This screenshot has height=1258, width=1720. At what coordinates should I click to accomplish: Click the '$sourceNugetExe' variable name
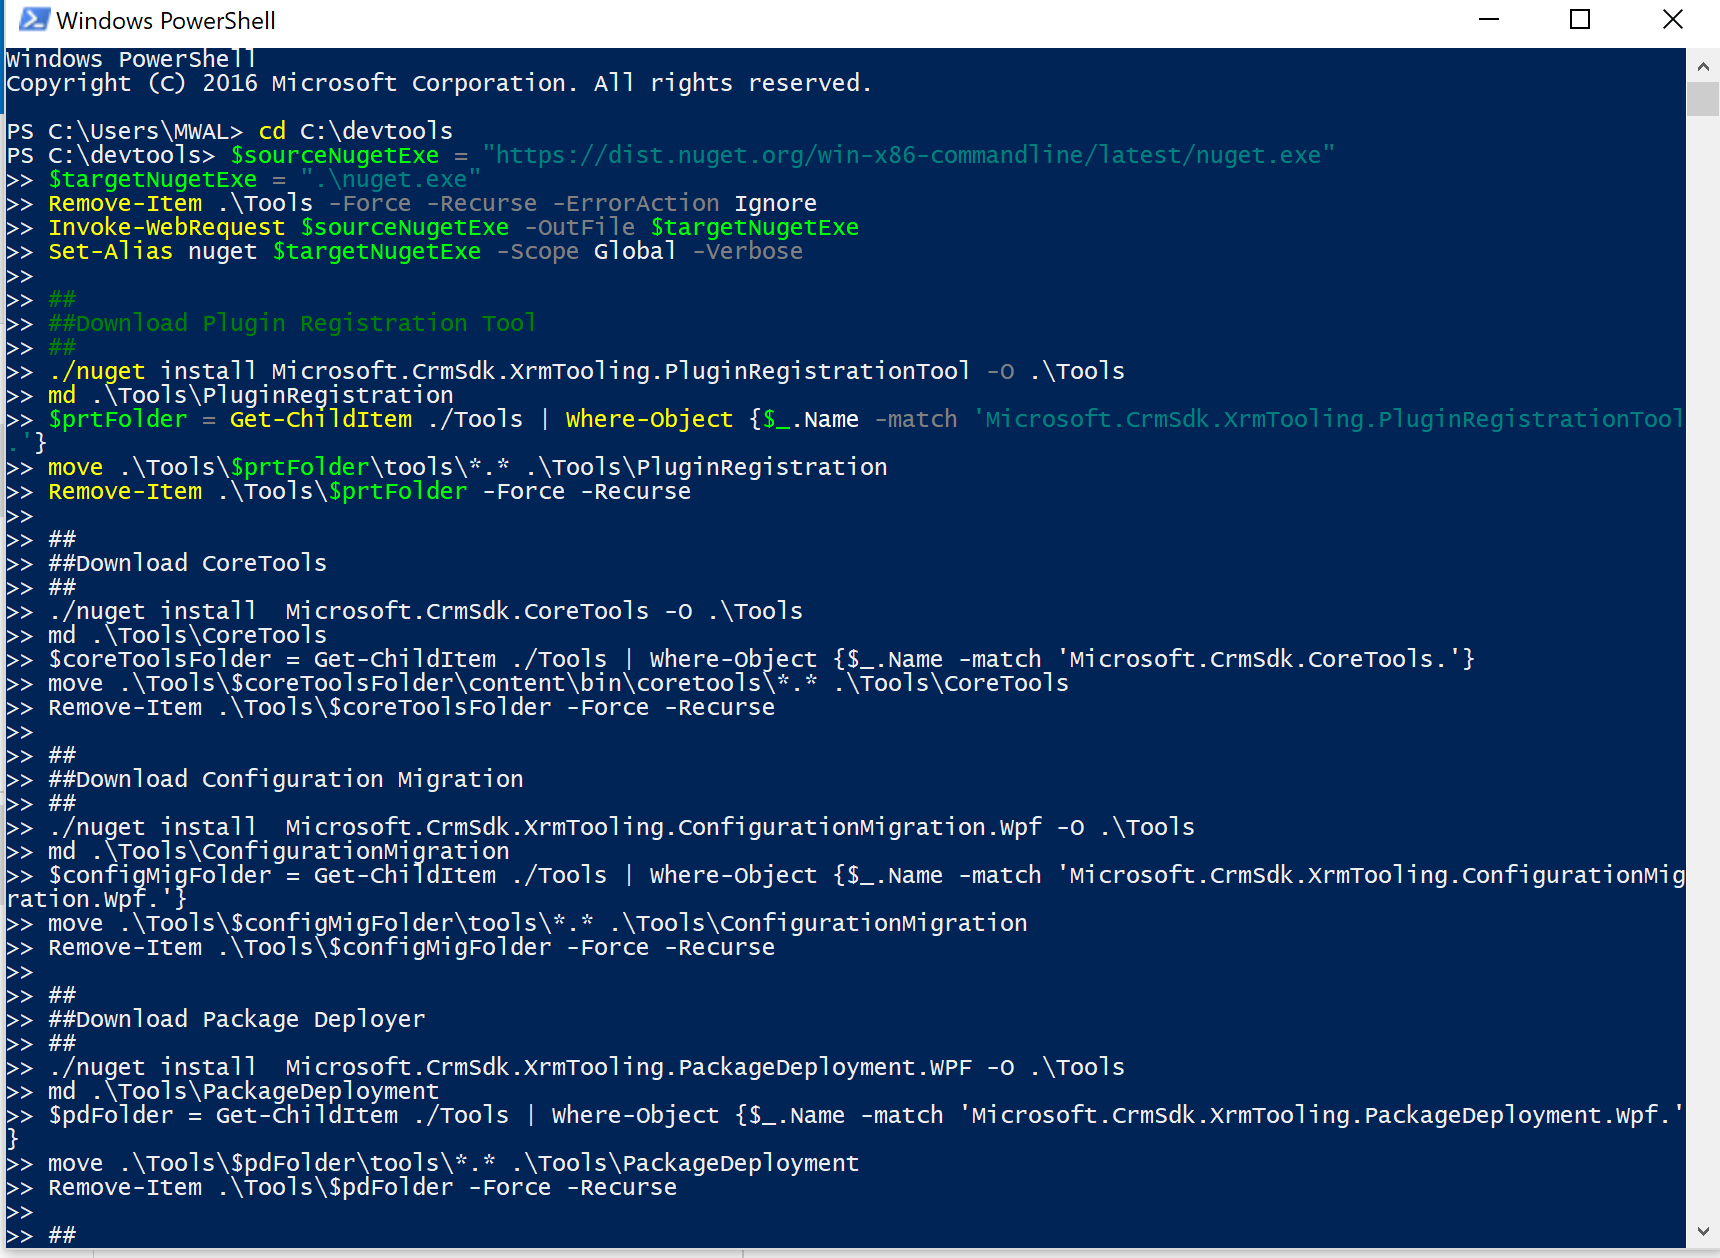(336, 154)
